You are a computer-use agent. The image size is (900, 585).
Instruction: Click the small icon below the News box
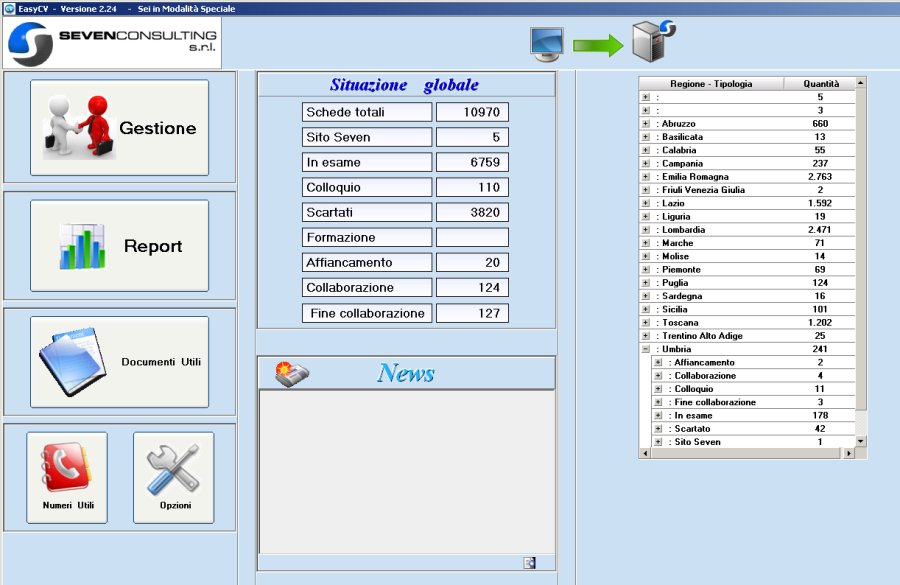[529, 563]
